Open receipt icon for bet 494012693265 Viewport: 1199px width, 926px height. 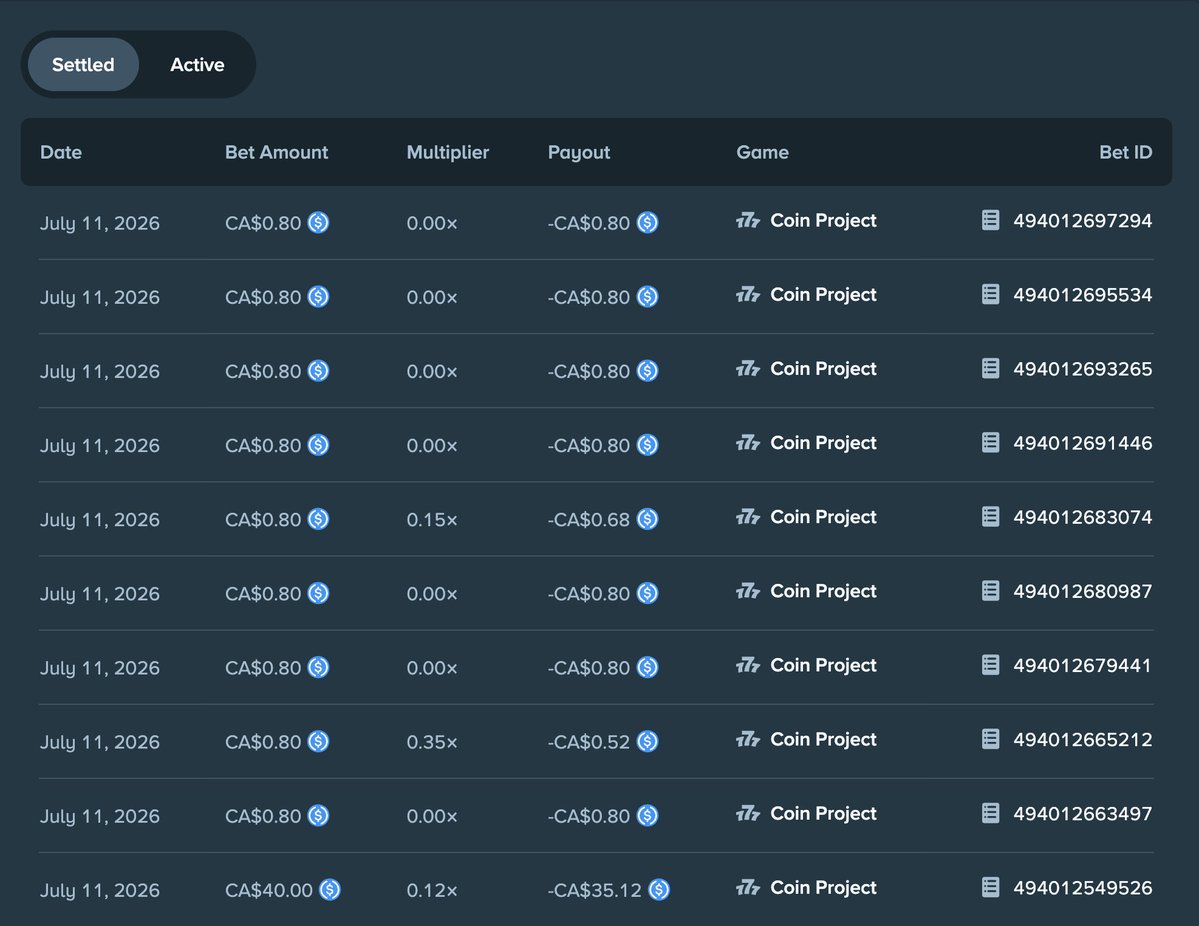coord(990,369)
